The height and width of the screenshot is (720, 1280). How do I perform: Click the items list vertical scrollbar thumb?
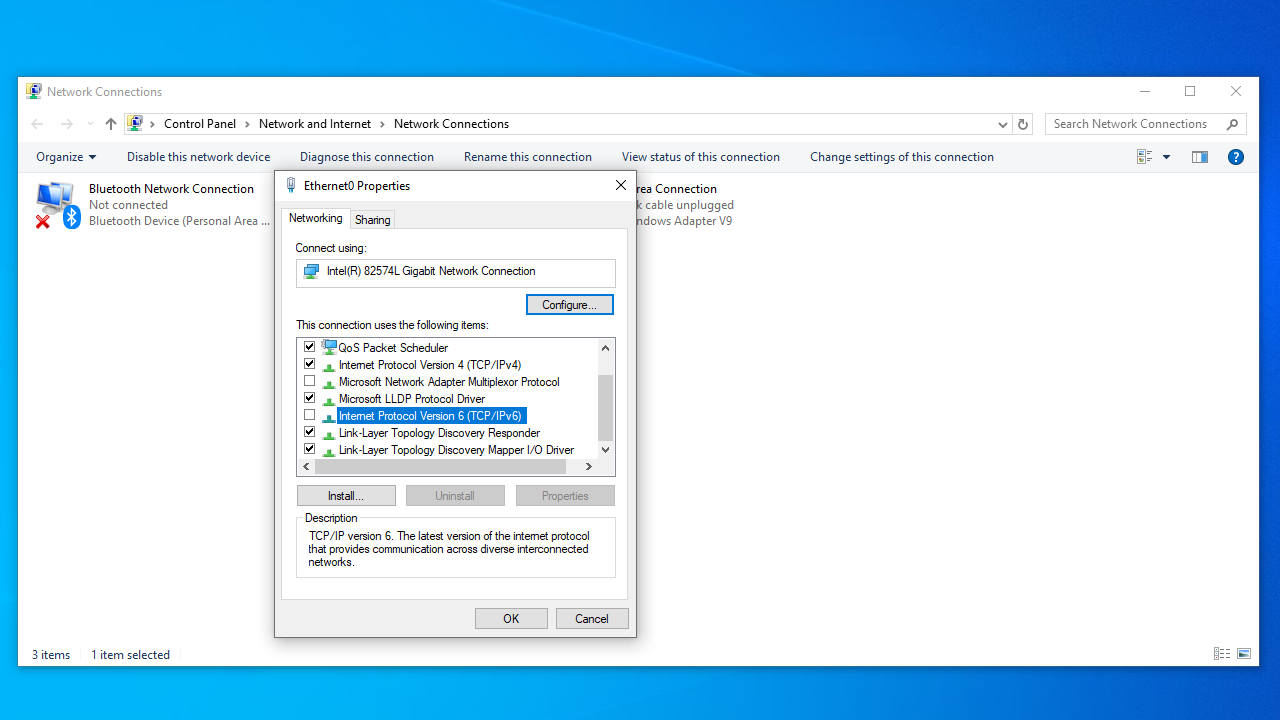coord(605,407)
